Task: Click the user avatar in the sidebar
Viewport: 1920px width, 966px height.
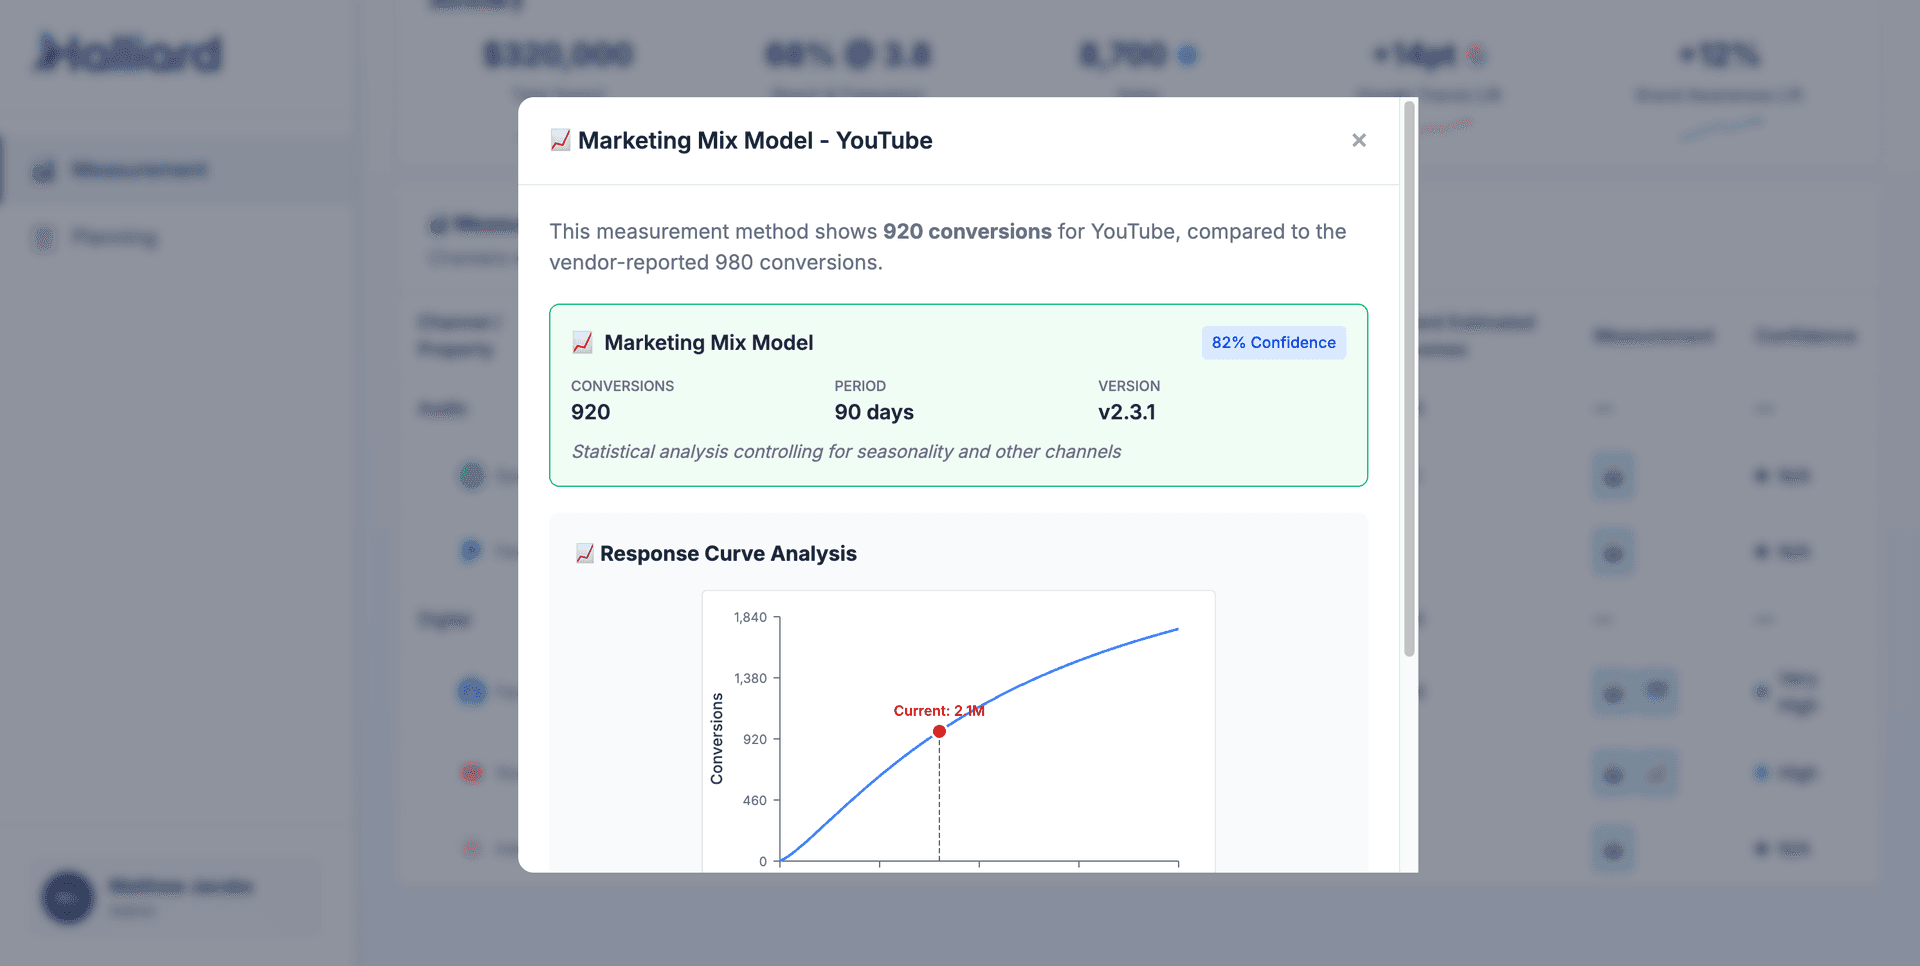Action: pos(67,898)
